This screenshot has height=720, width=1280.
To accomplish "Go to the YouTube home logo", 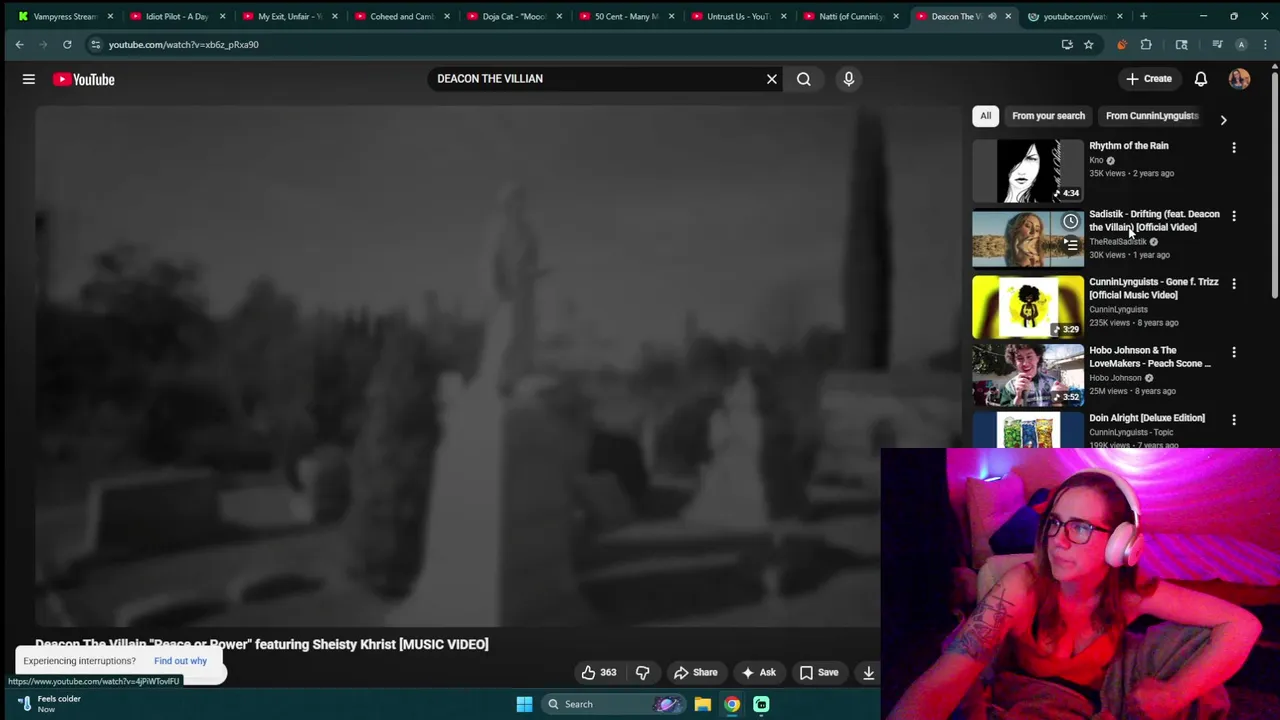I will tap(84, 79).
